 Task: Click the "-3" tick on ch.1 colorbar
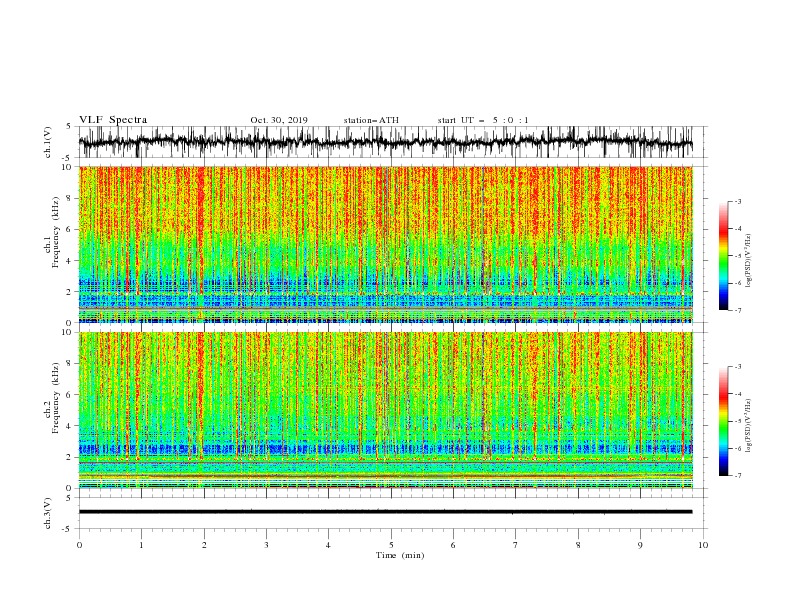738,201
